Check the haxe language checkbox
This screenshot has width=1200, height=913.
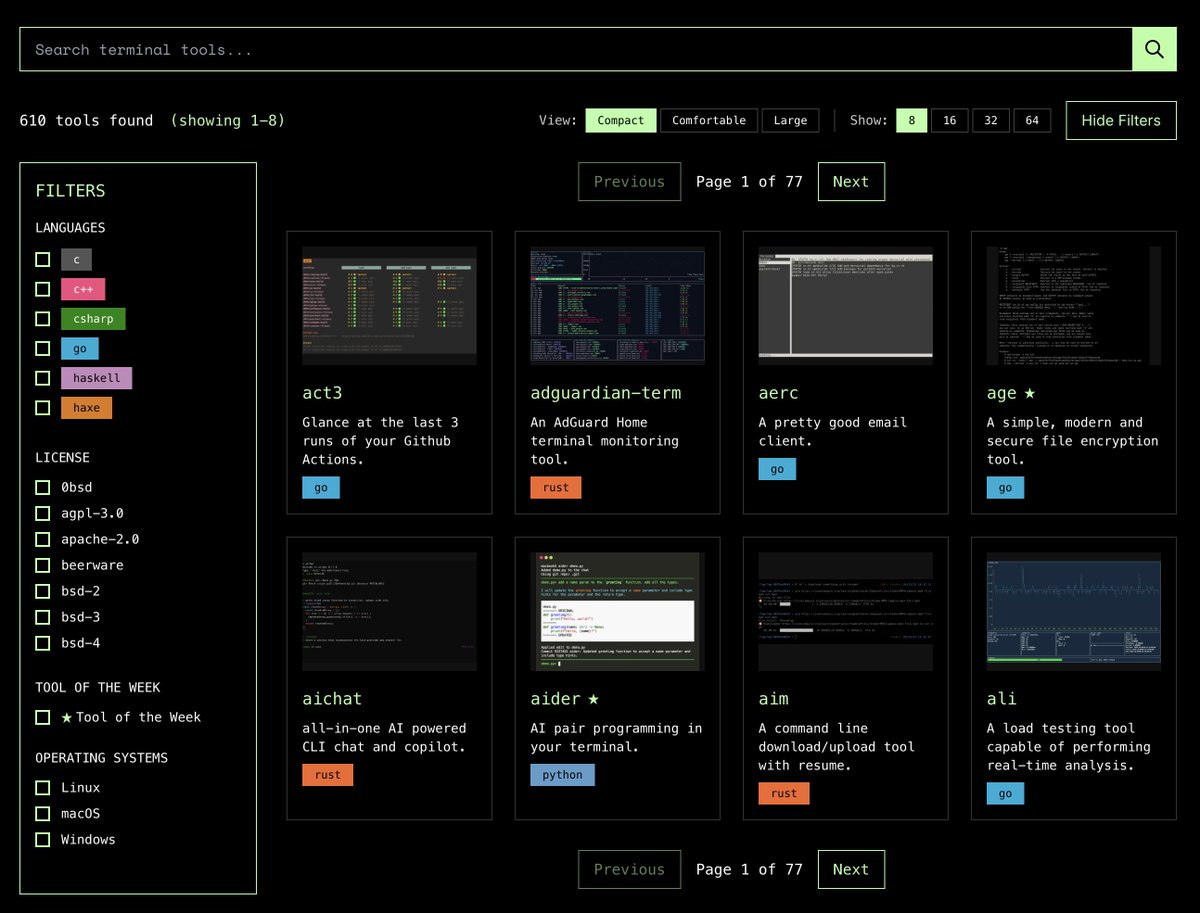[x=43, y=408]
